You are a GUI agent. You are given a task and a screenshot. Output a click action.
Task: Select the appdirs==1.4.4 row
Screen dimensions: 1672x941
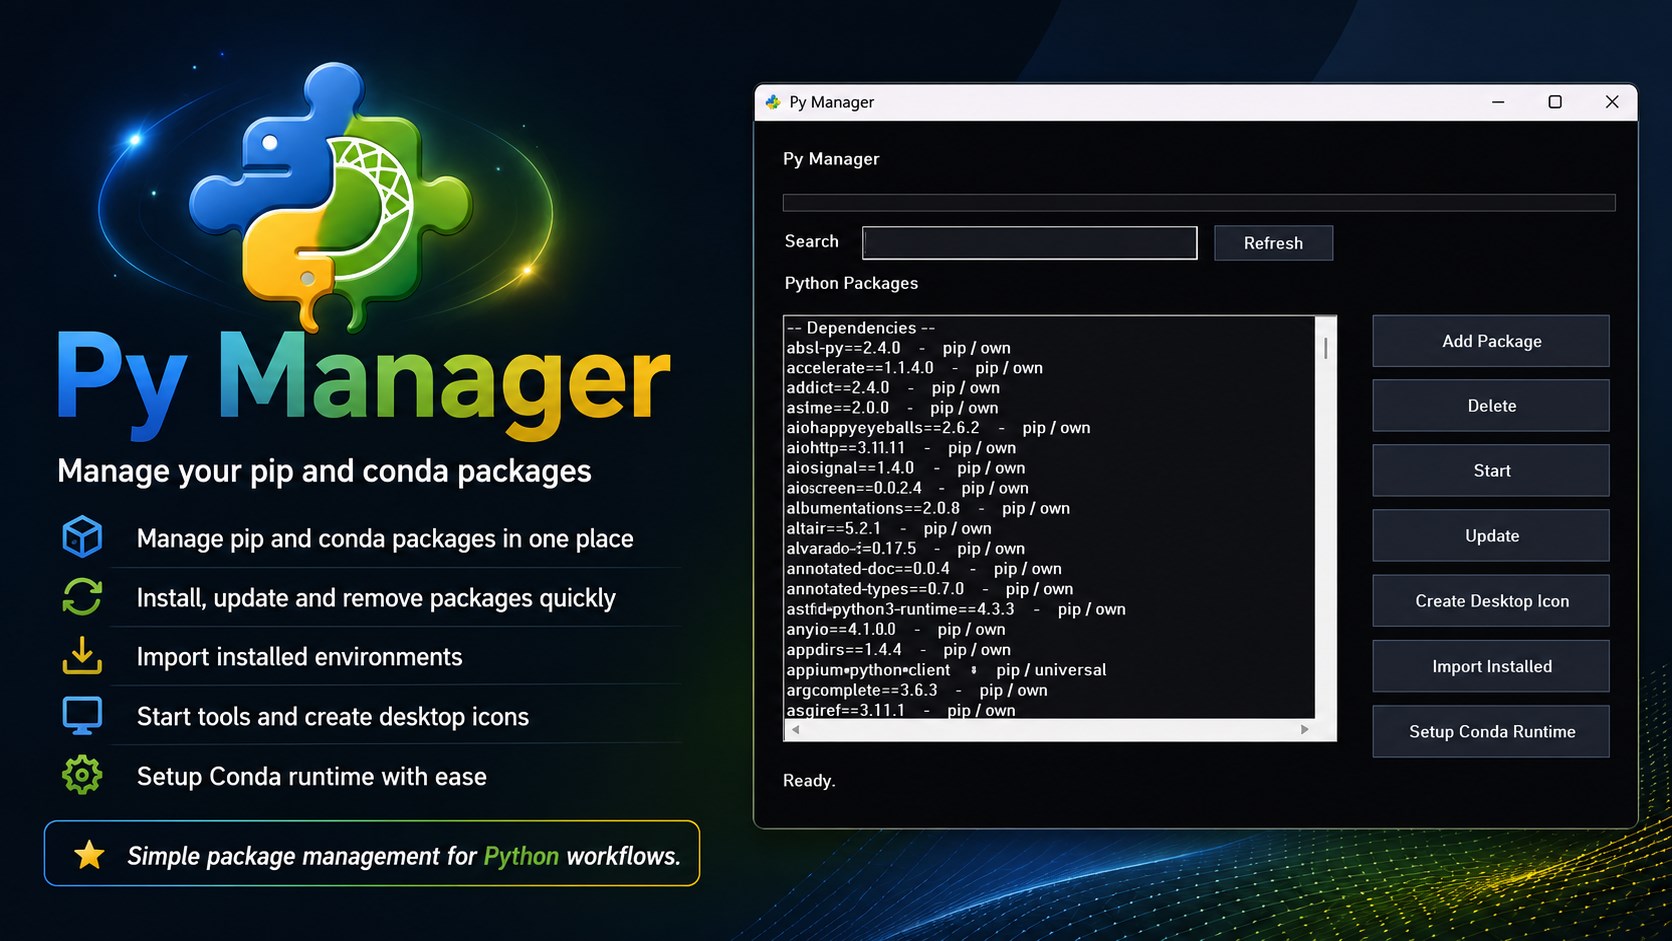pyautogui.click(x=1049, y=650)
